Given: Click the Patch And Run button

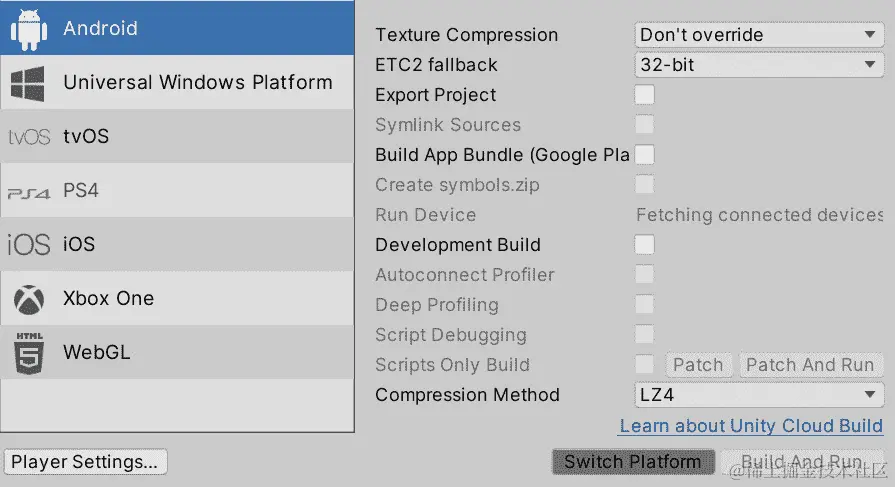Looking at the screenshot, I should [811, 365].
